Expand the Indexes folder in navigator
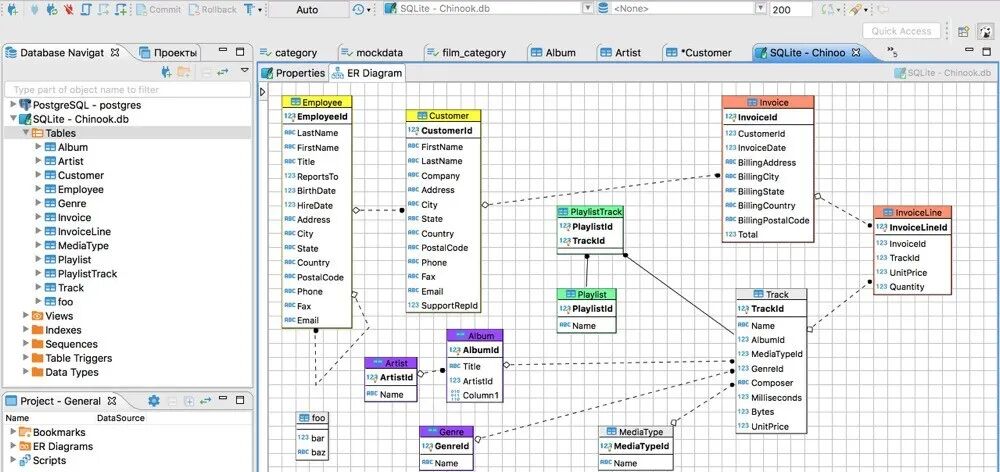Viewport: 1000px width, 472px height. [26, 330]
